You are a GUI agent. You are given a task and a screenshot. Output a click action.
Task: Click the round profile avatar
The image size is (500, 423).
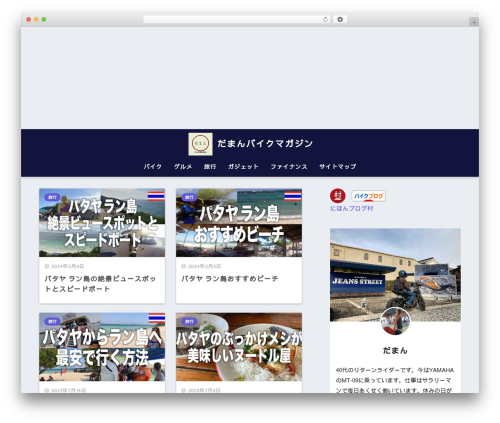[x=395, y=321]
